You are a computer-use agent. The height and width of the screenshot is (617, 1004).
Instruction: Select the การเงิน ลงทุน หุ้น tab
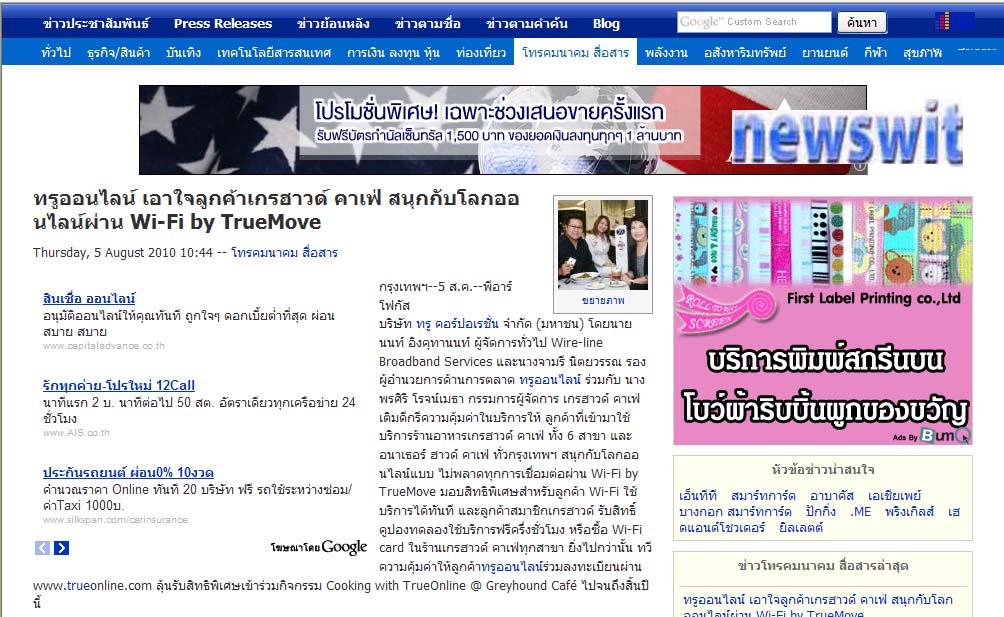(x=393, y=52)
